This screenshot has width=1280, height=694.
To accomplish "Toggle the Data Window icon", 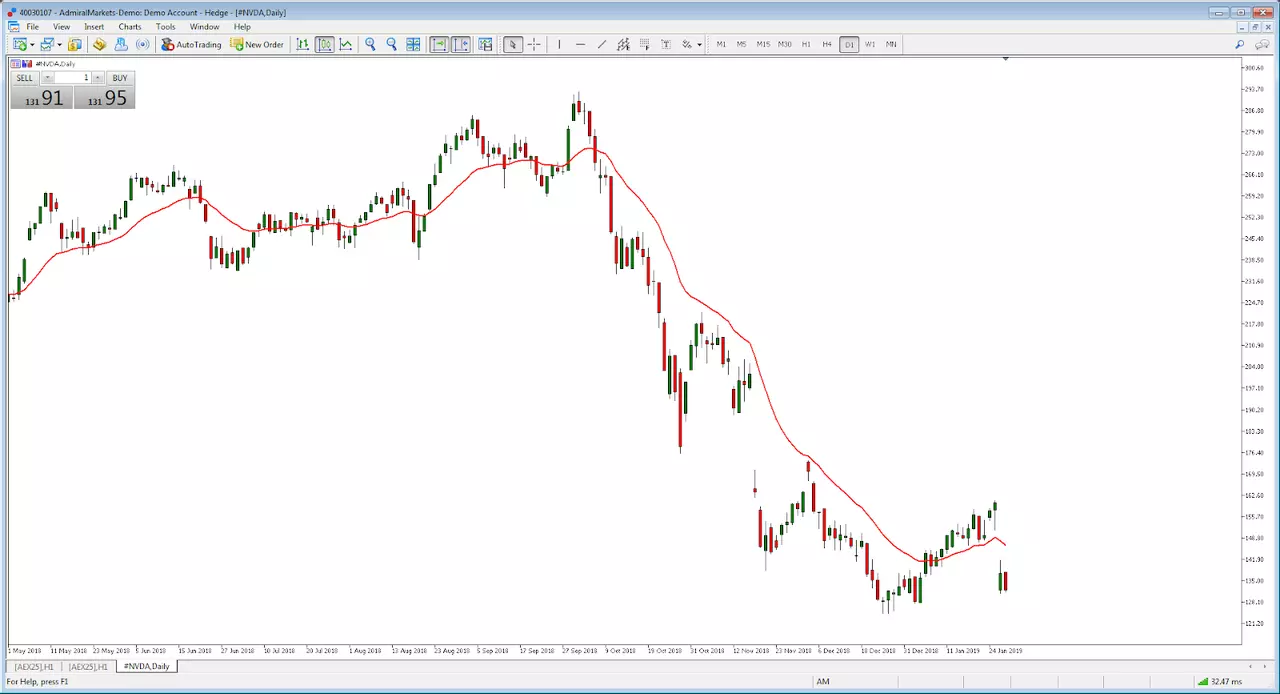I will pyautogui.click(x=99, y=44).
